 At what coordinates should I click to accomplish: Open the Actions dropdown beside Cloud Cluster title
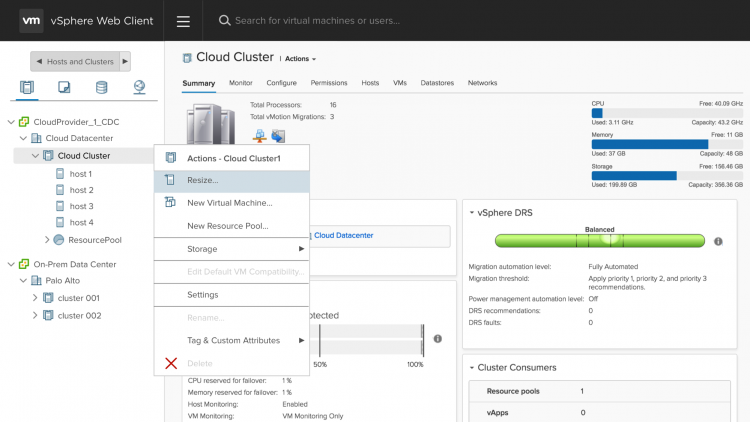[x=304, y=59]
